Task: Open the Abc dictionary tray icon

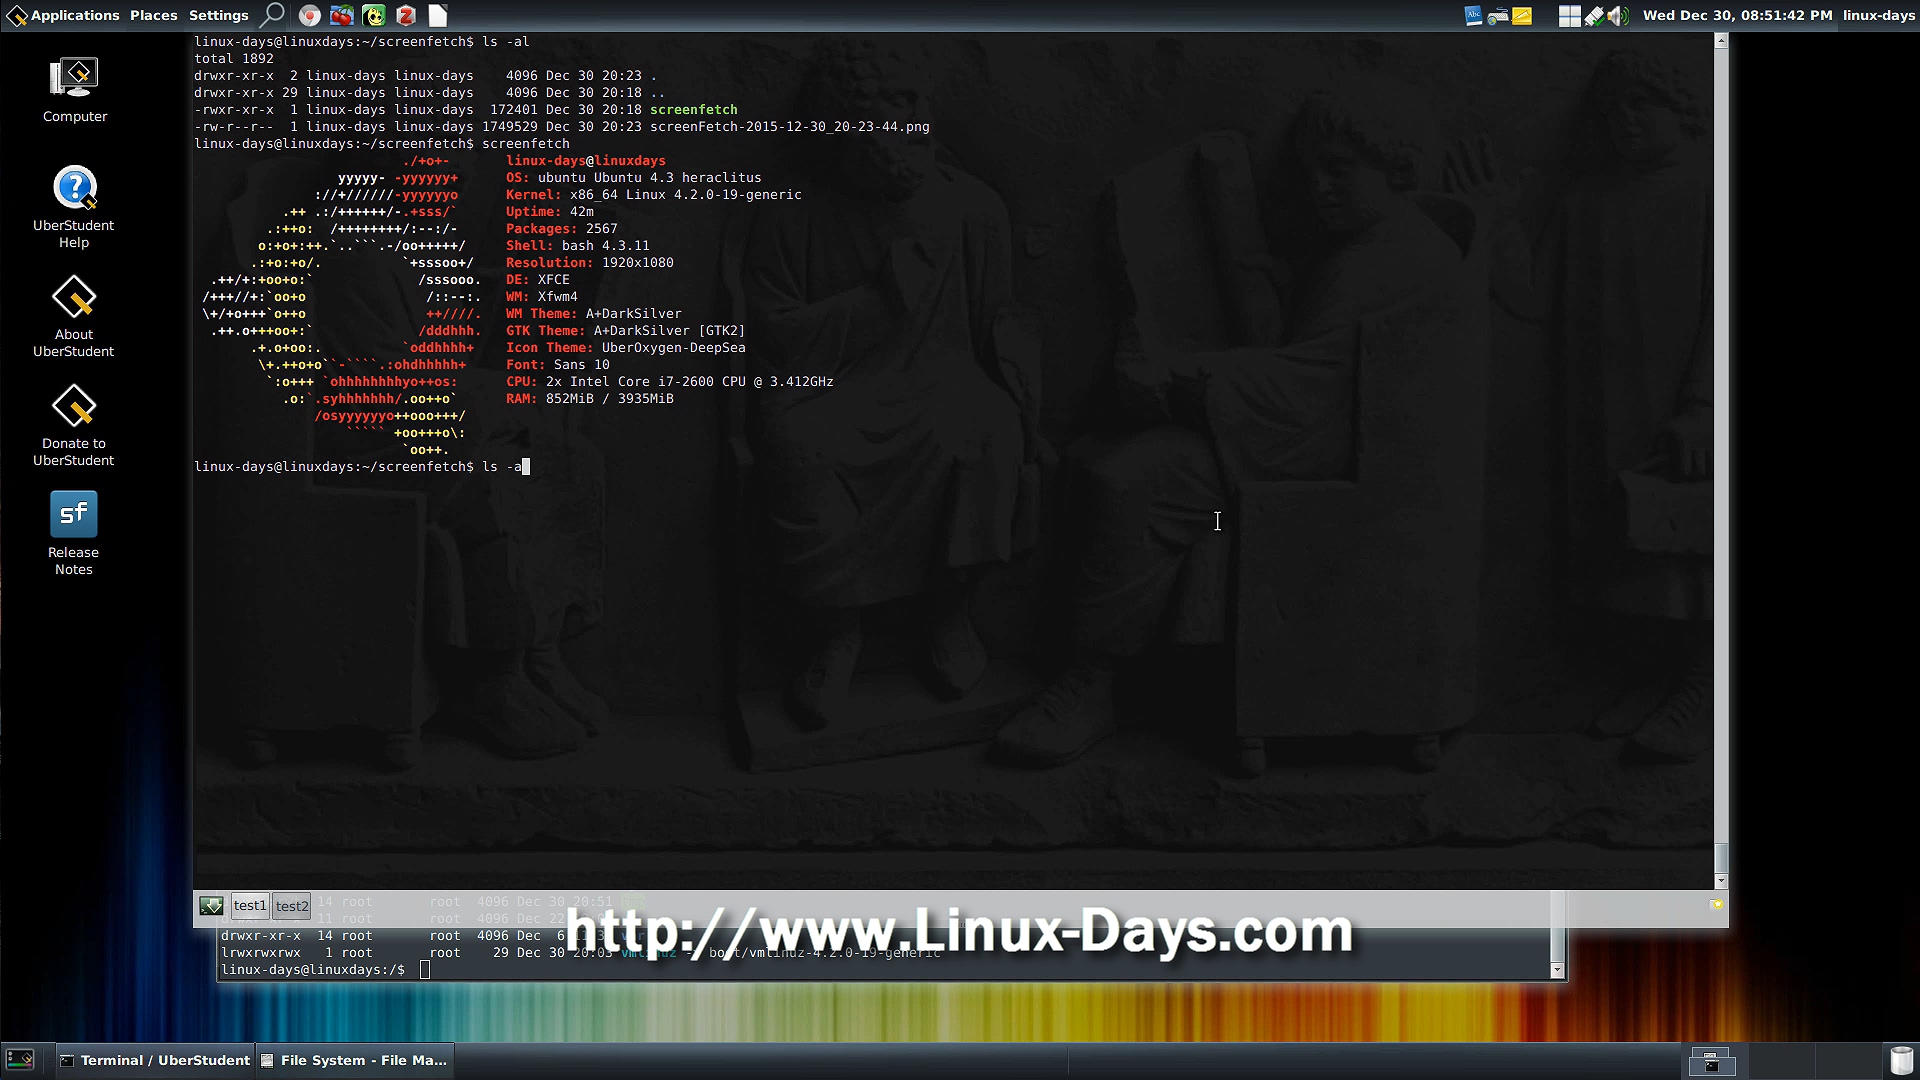Action: point(1473,15)
